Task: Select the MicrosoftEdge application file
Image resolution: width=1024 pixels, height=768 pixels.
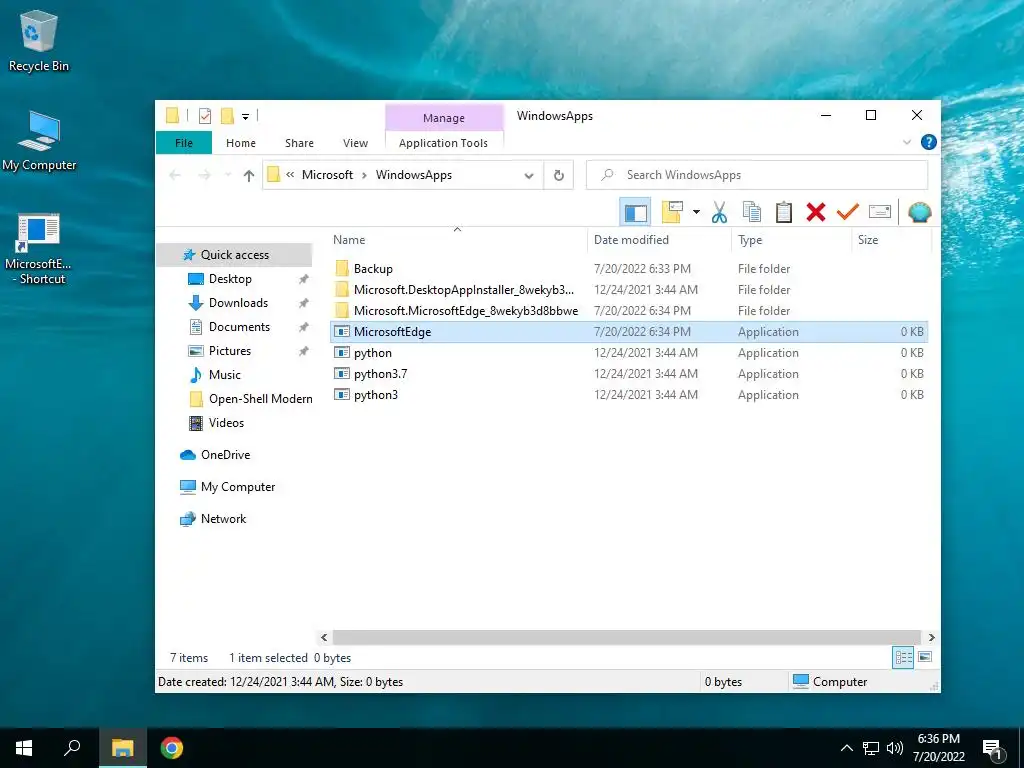Action: 629,332
